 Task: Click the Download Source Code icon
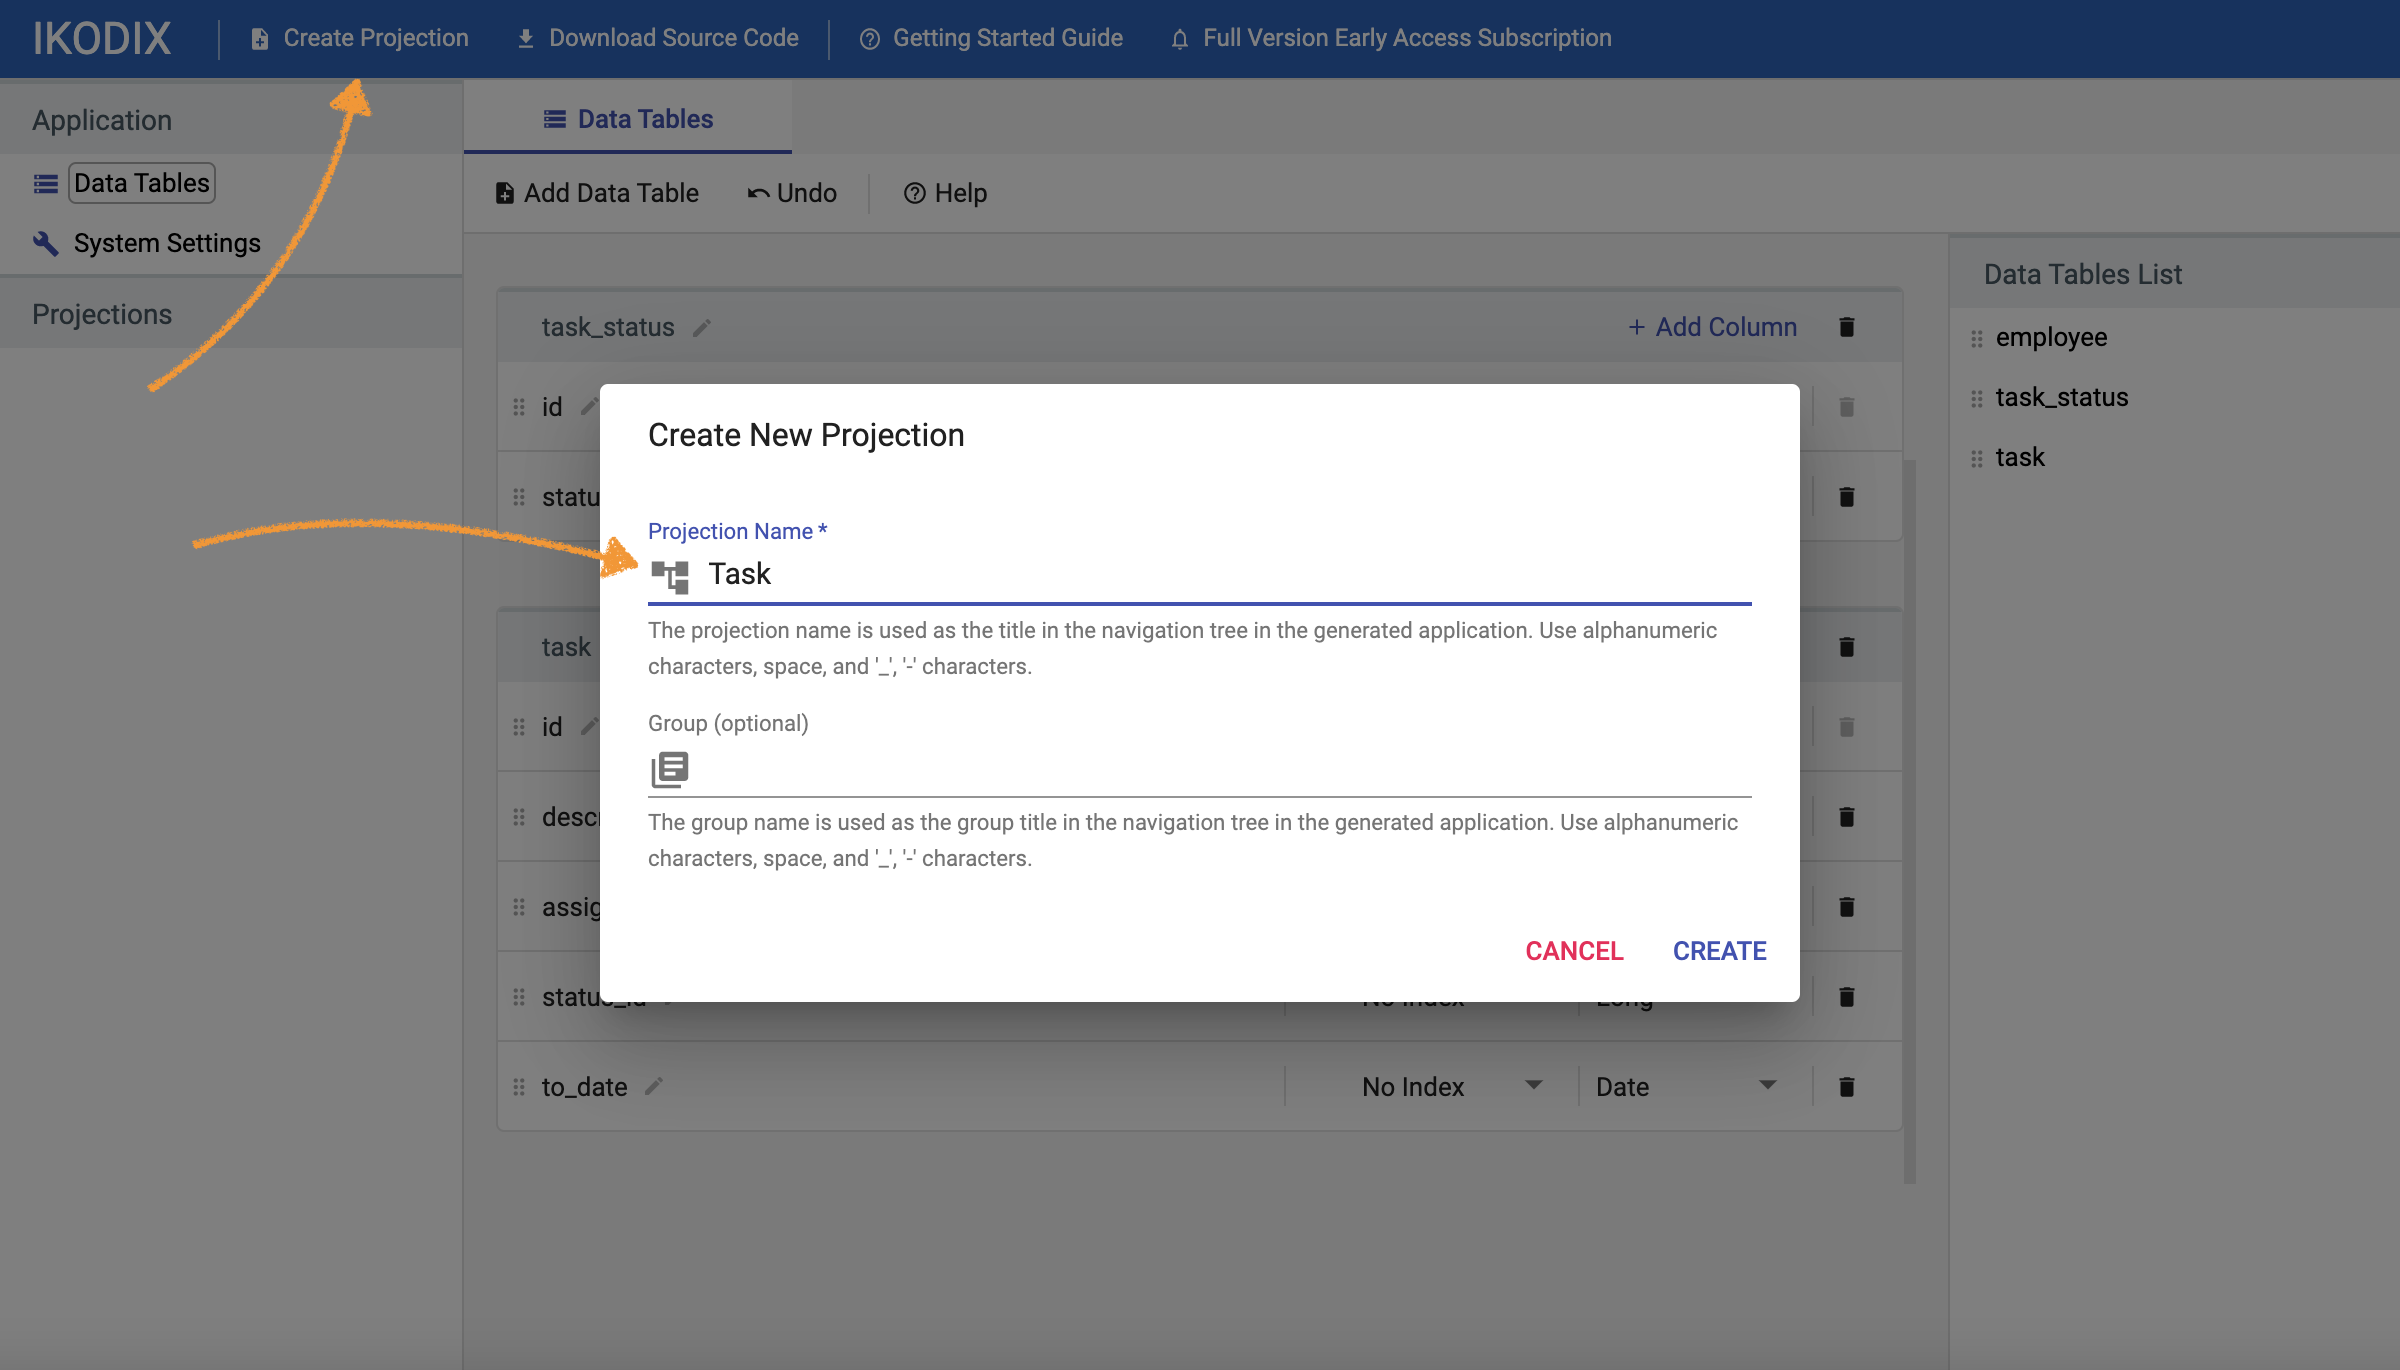[x=524, y=38]
